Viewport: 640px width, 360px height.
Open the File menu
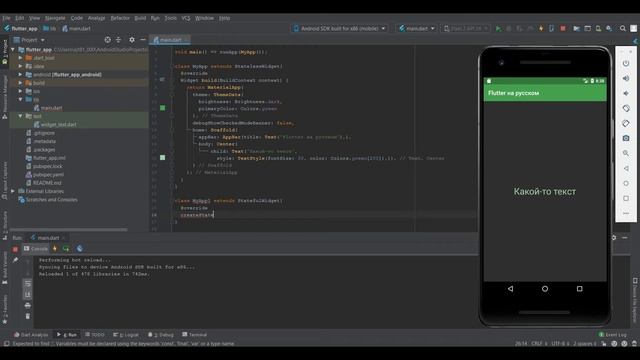tap(7, 18)
